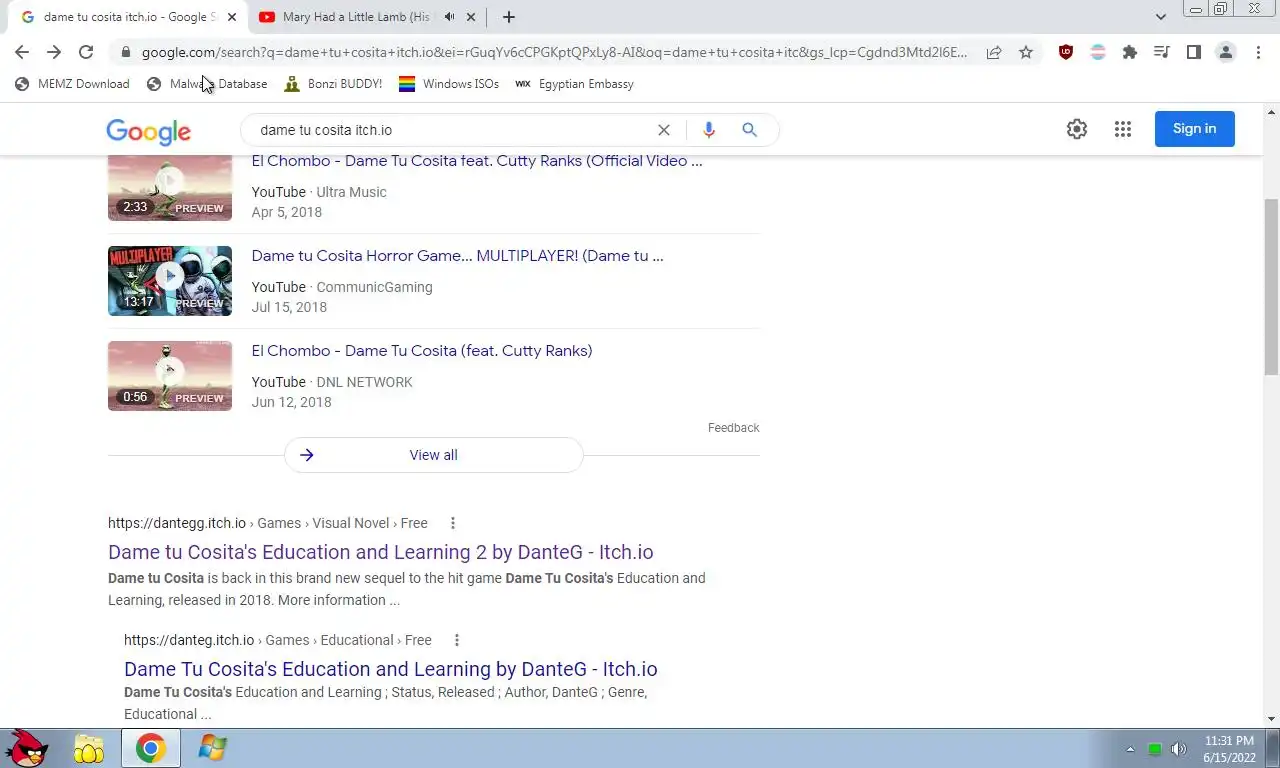The width and height of the screenshot is (1280, 768).
Task: Clear the search box with the X
Action: pos(664,130)
